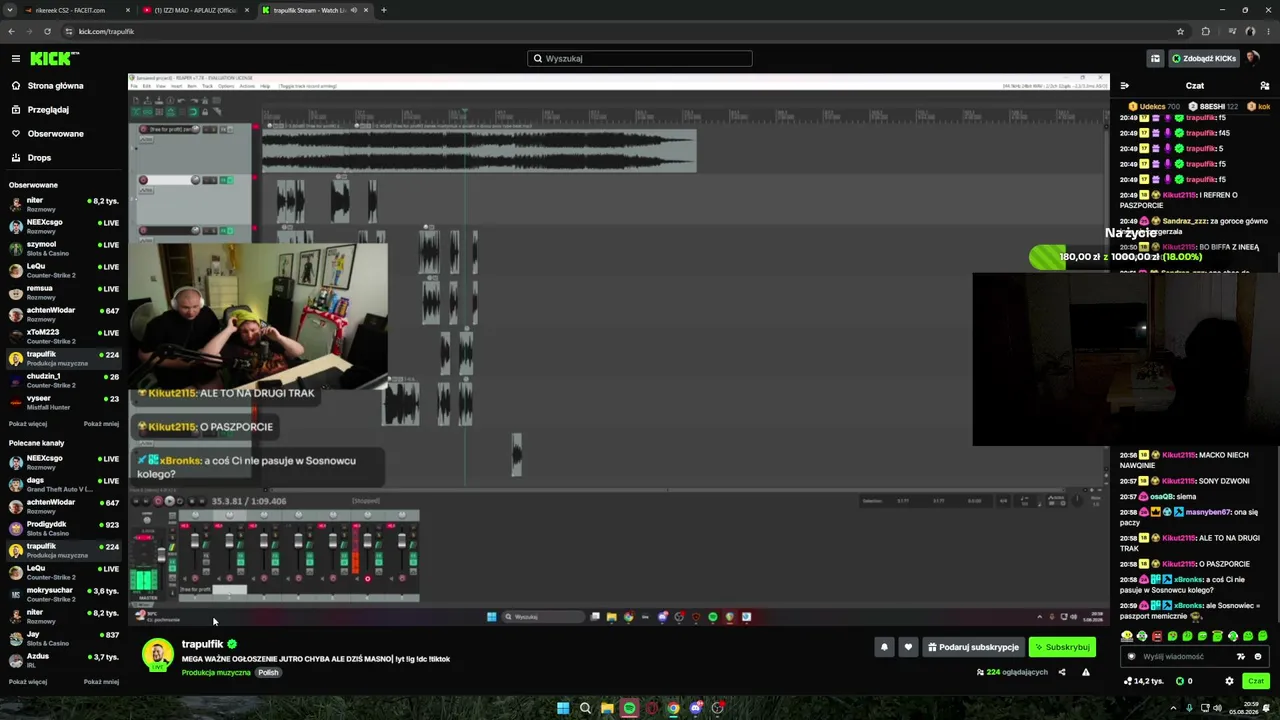Click osaQB username in chat

1161,497
